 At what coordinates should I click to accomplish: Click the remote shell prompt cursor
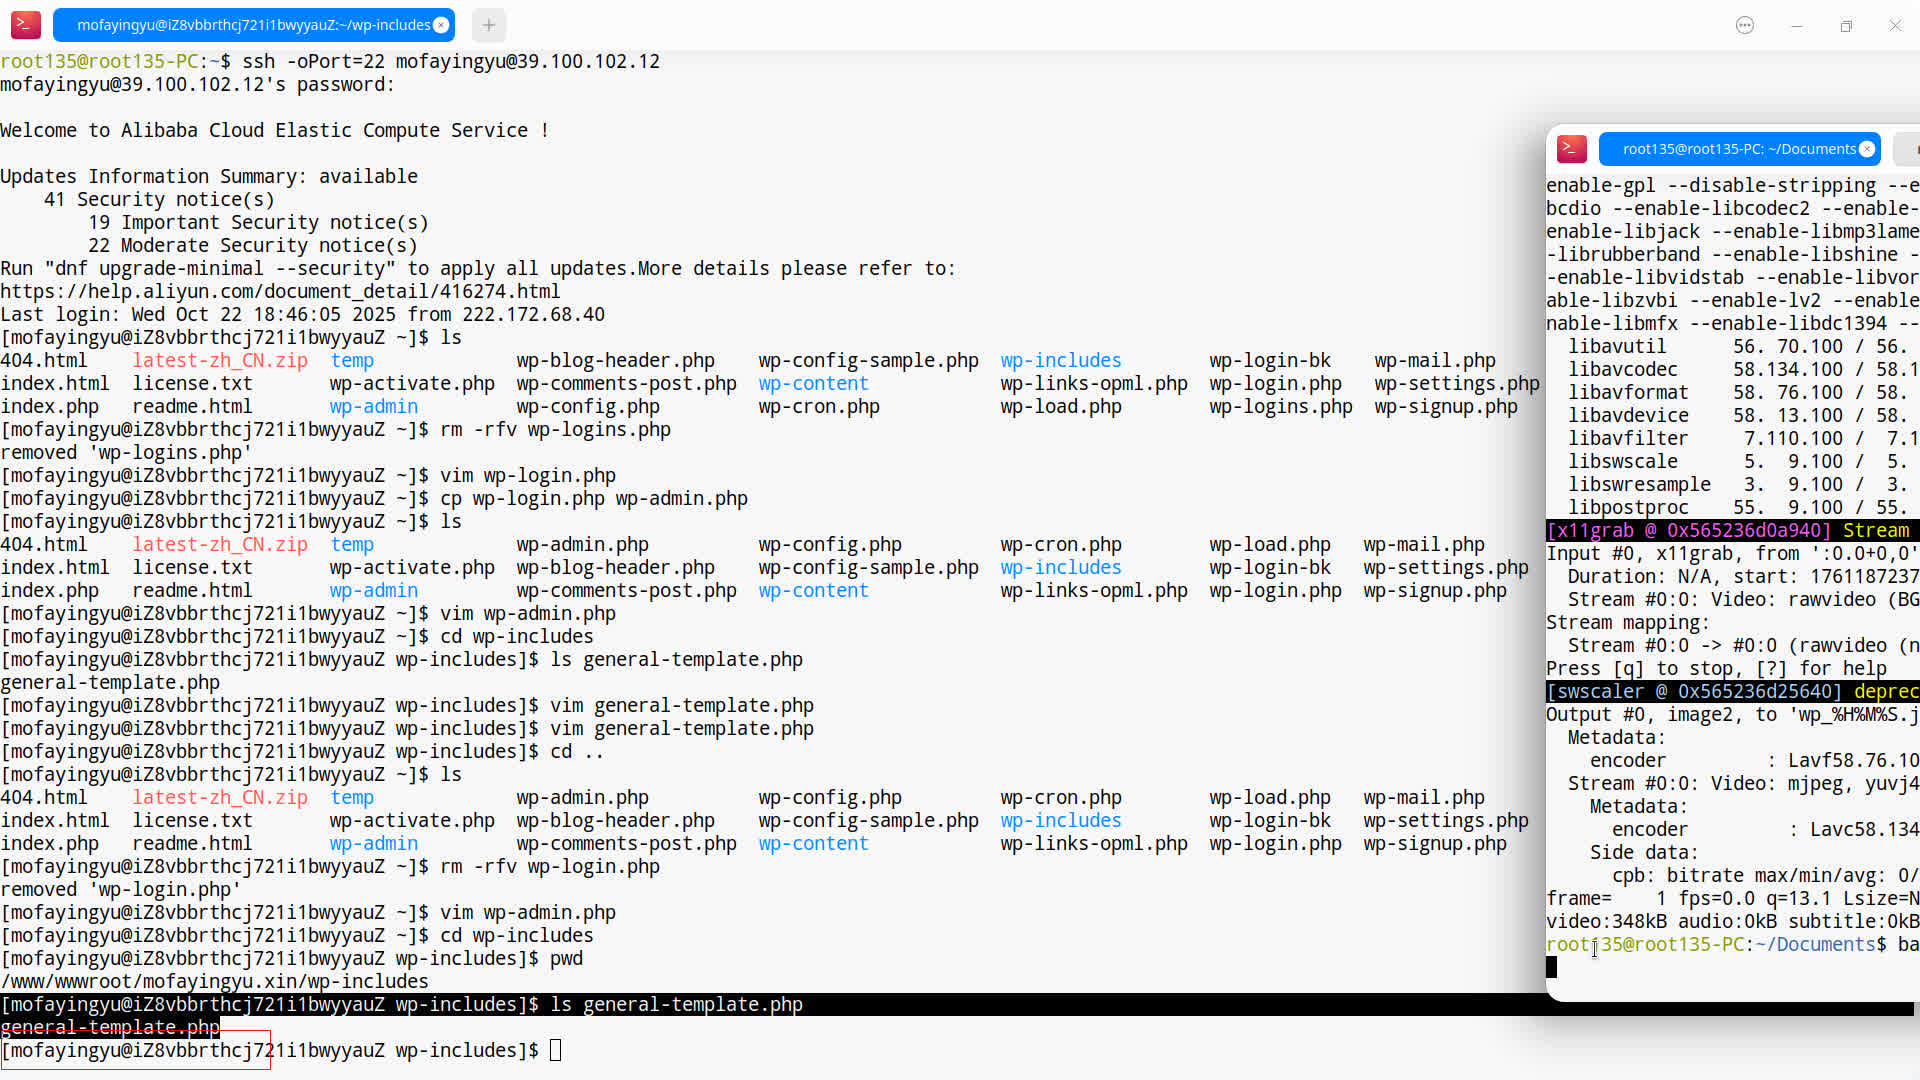click(556, 1050)
